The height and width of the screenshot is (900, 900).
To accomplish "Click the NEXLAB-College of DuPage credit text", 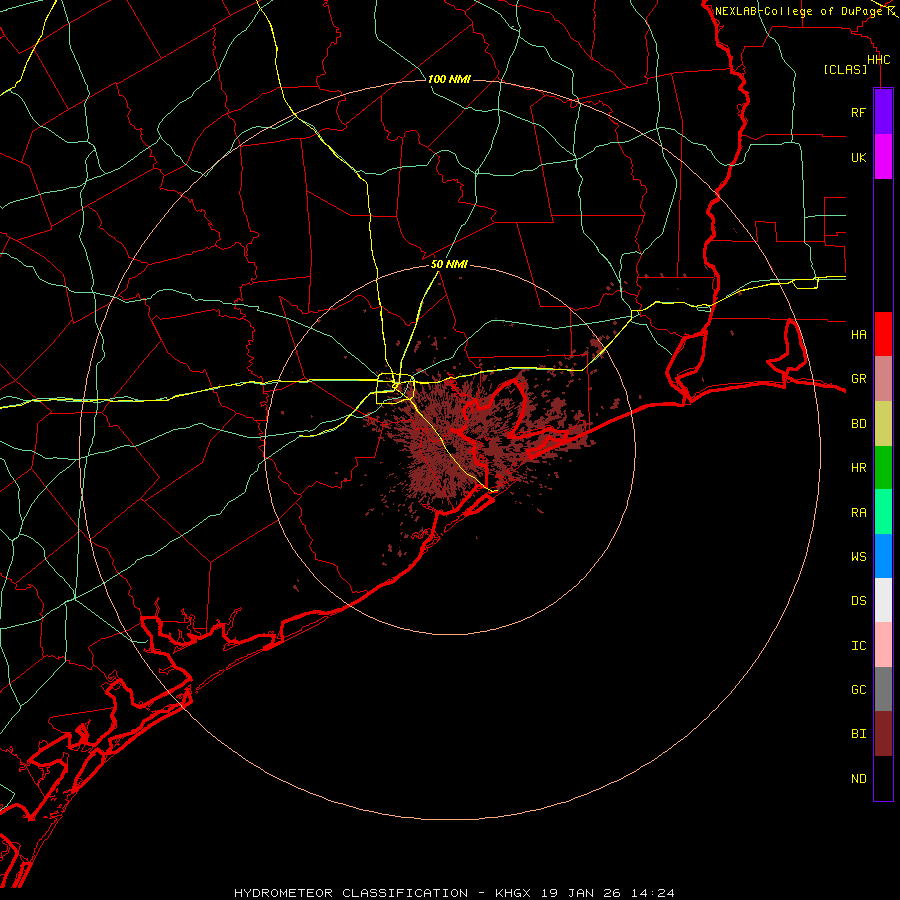I will point(799,11).
